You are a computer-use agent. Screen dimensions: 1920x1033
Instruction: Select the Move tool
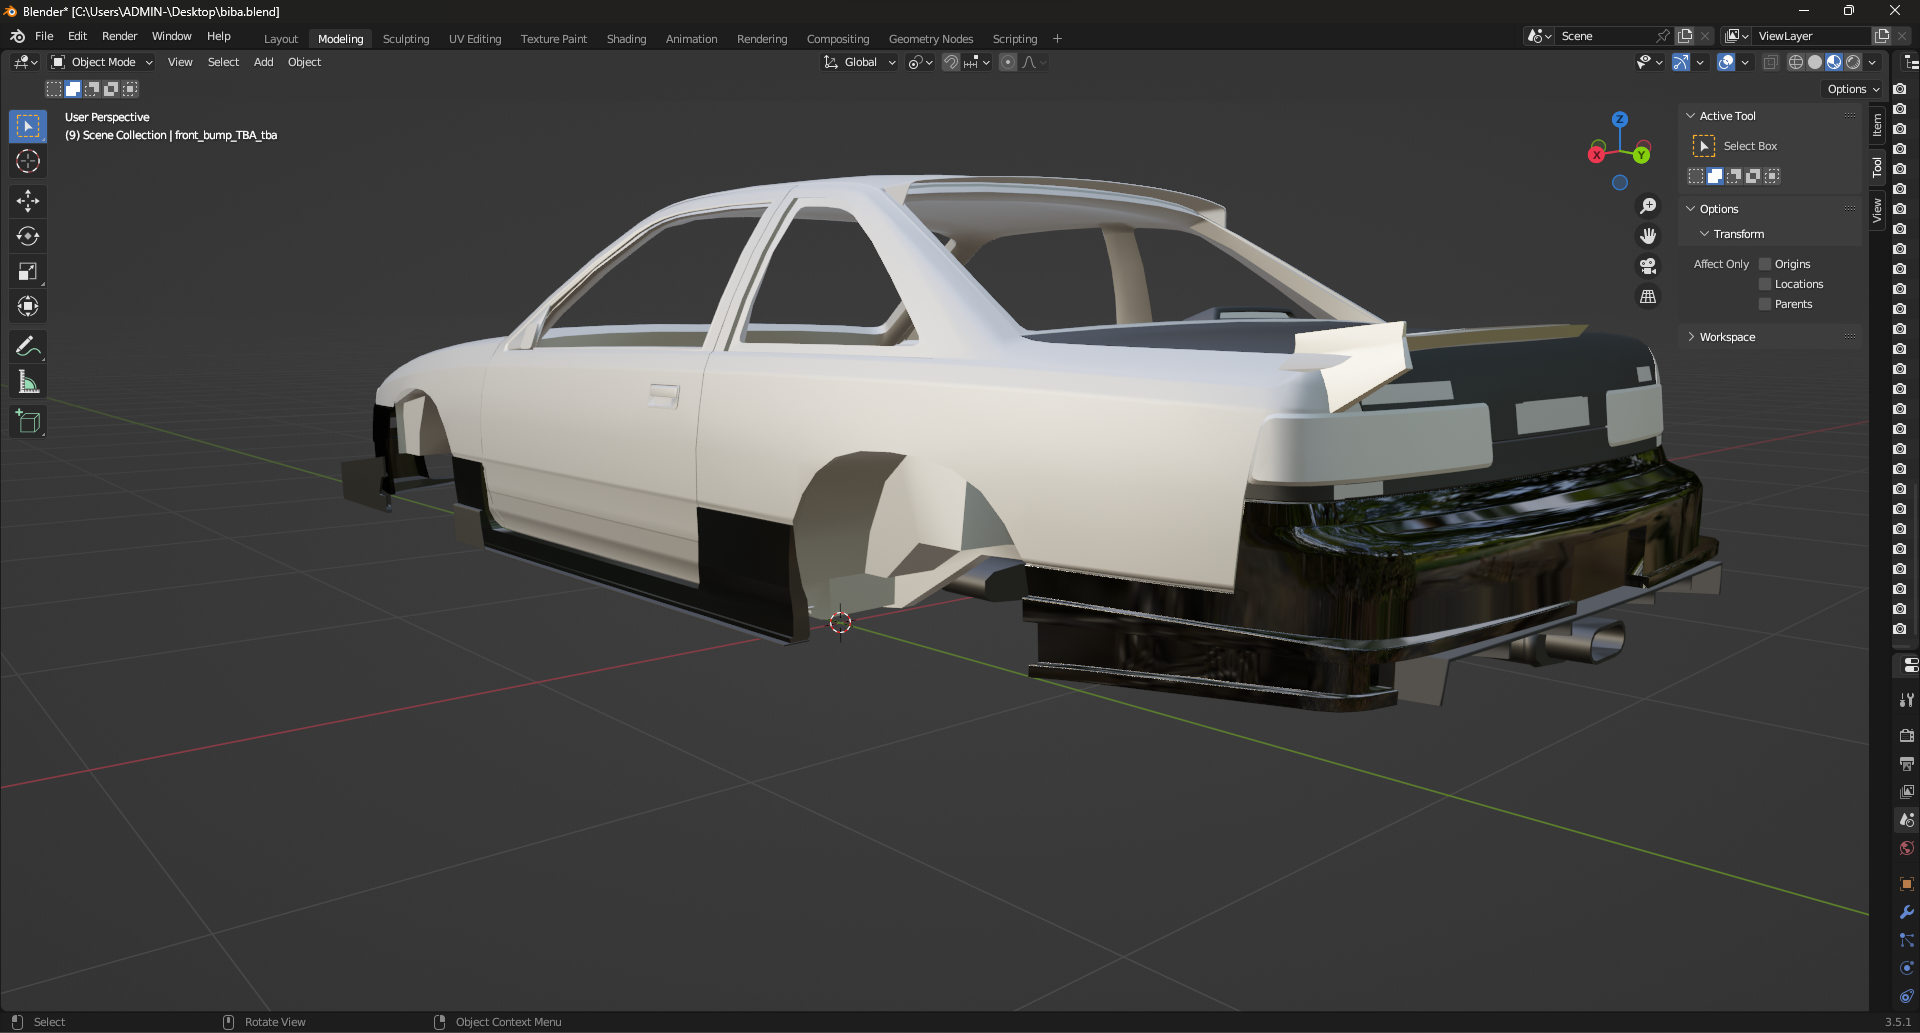[x=28, y=201]
